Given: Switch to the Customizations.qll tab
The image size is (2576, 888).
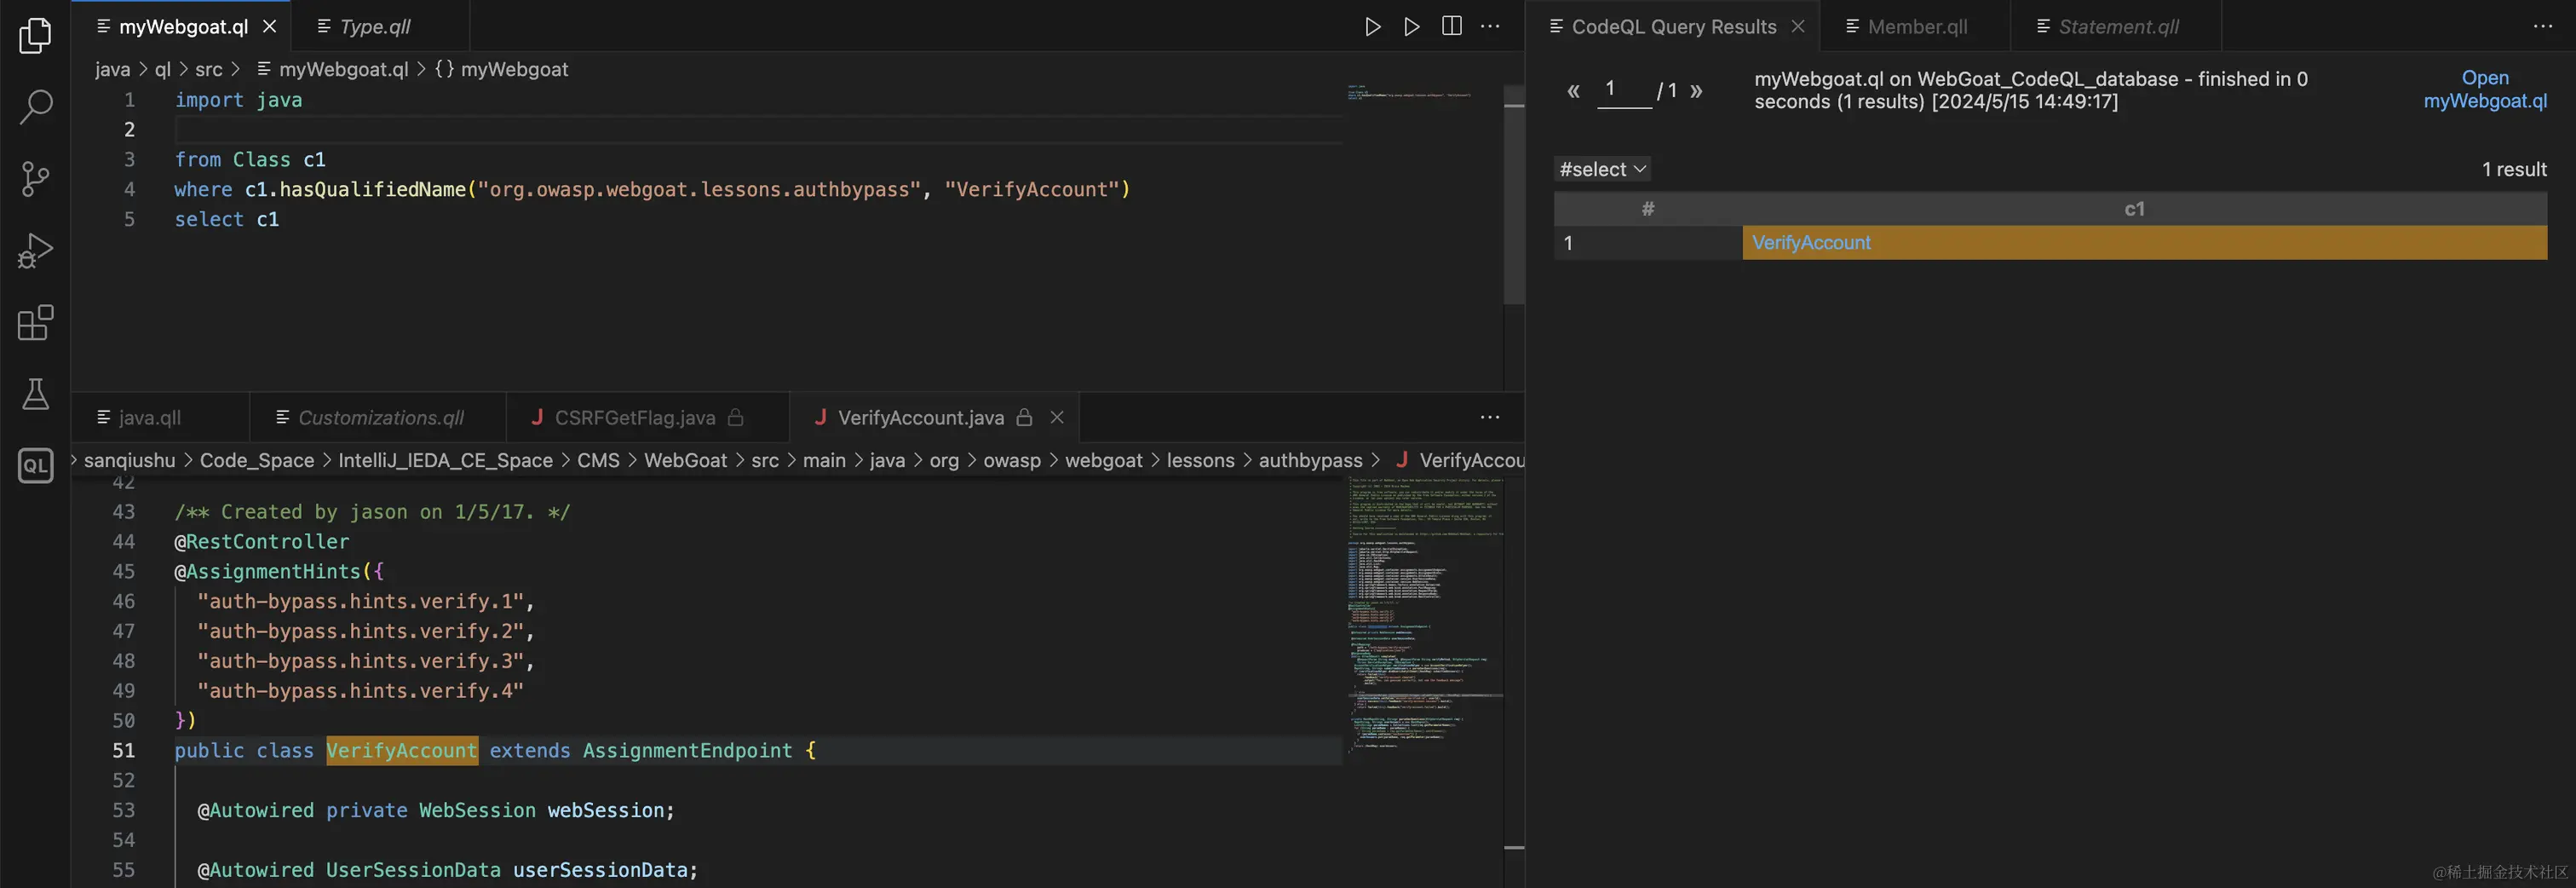Looking at the screenshot, I should pyautogui.click(x=380, y=417).
